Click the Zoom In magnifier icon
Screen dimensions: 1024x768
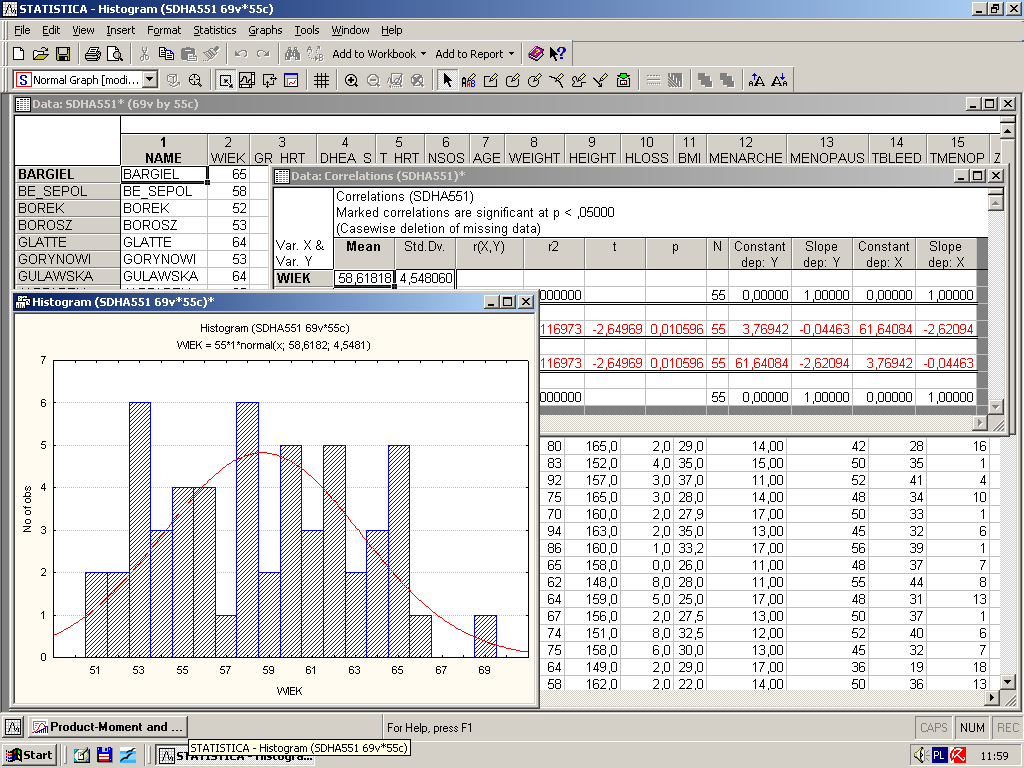coord(351,80)
